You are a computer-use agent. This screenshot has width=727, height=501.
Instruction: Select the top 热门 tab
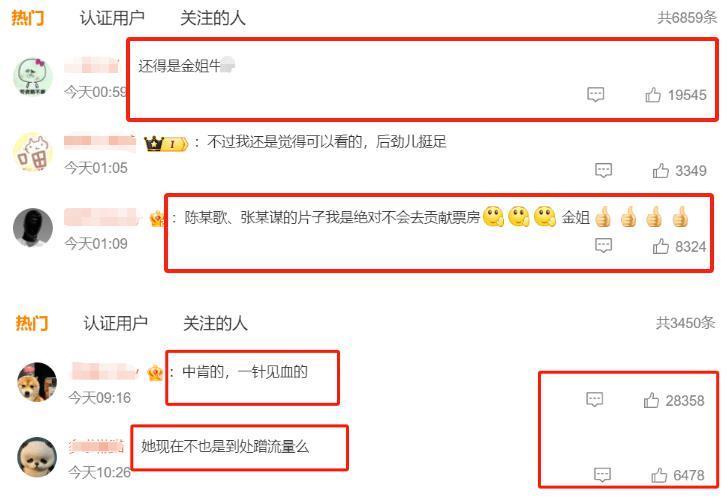28,18
